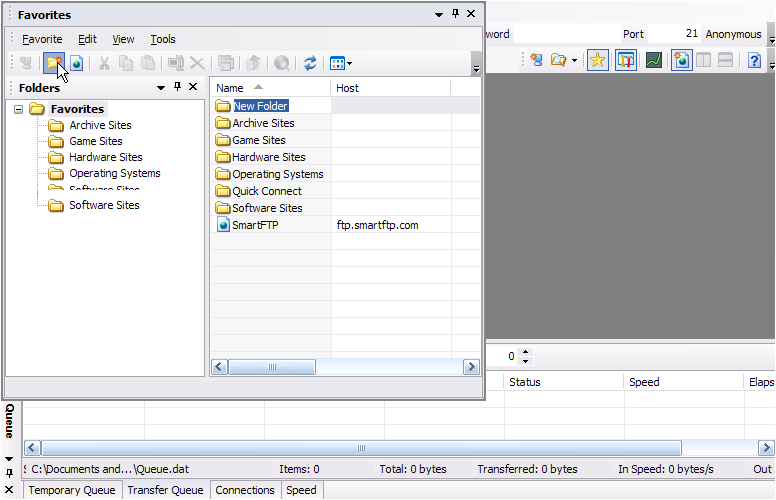Sort by the Host column header
This screenshot has height=500, width=776.
pos(390,88)
